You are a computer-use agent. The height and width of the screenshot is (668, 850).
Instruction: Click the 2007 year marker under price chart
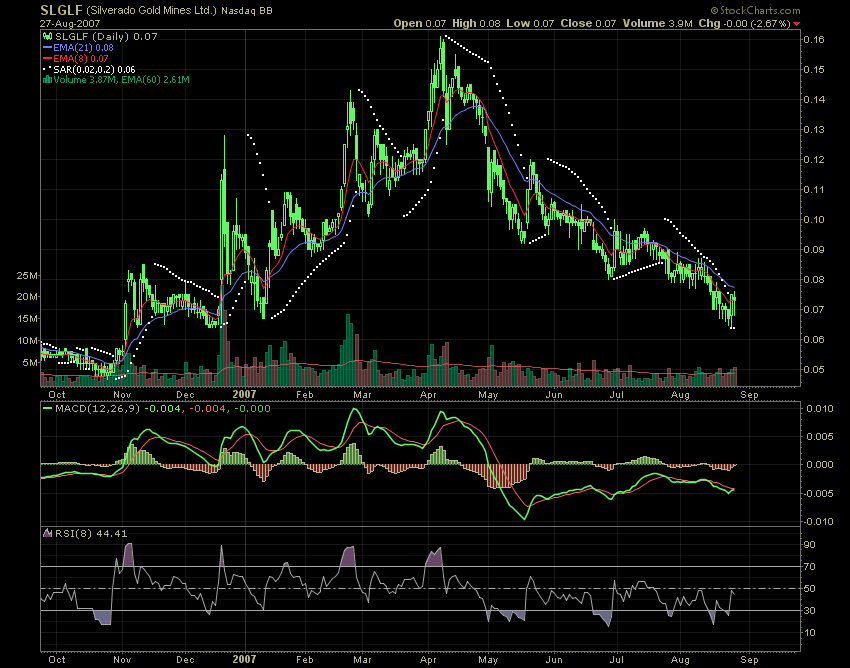244,395
